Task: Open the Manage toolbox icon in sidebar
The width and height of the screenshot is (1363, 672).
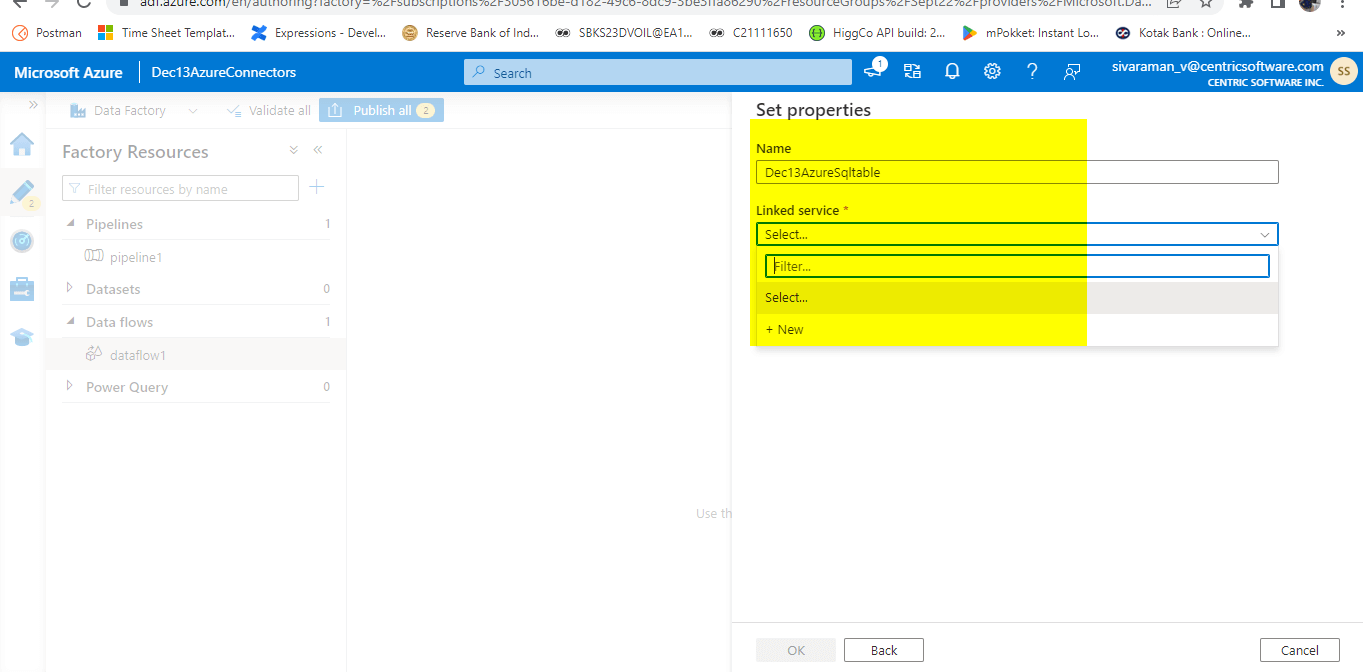Action: pyautogui.click(x=22, y=290)
